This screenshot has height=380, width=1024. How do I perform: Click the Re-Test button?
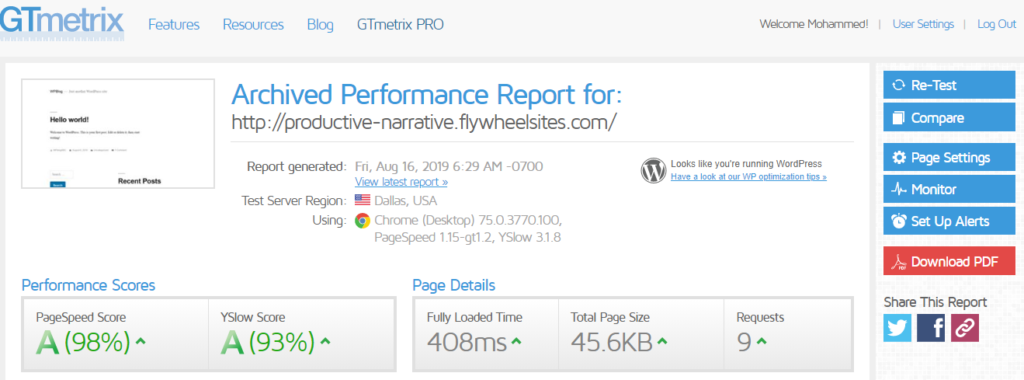pos(949,85)
